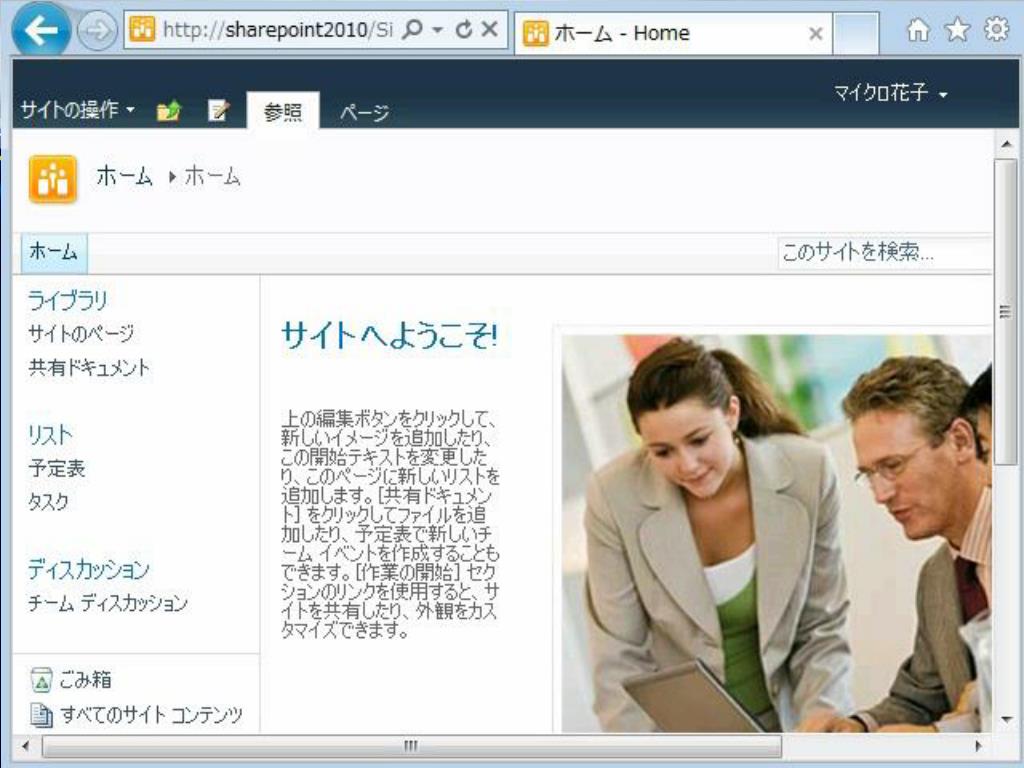
Task: Open the サイトの操作 menu
Action: [x=77, y=109]
